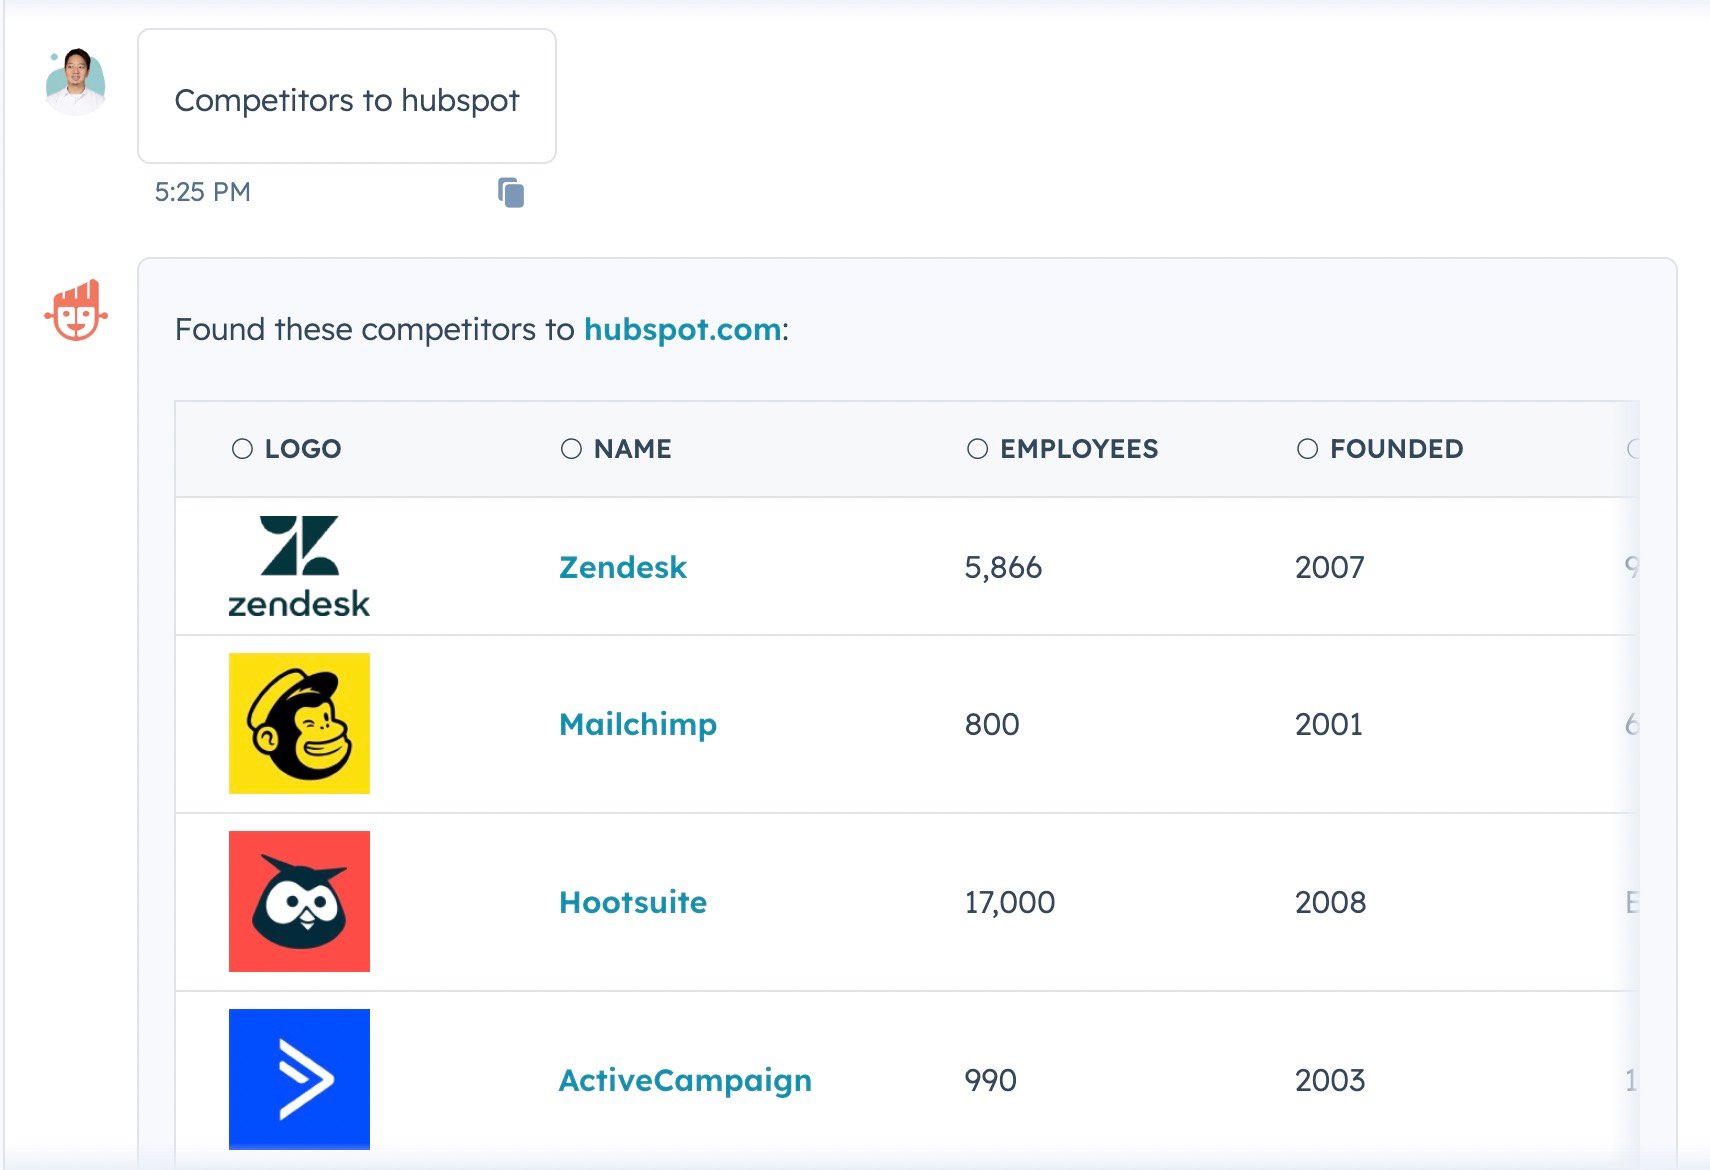
Task: Open the hubspot.com link
Action: click(683, 330)
